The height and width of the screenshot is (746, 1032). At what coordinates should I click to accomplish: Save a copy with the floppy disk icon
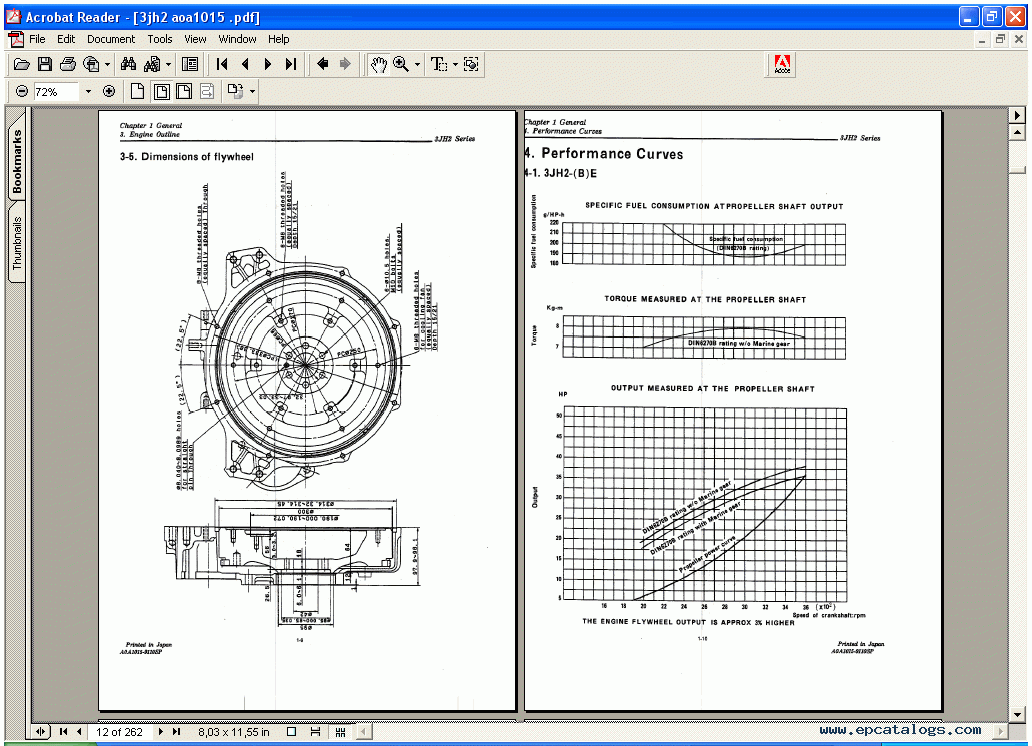click(x=45, y=65)
